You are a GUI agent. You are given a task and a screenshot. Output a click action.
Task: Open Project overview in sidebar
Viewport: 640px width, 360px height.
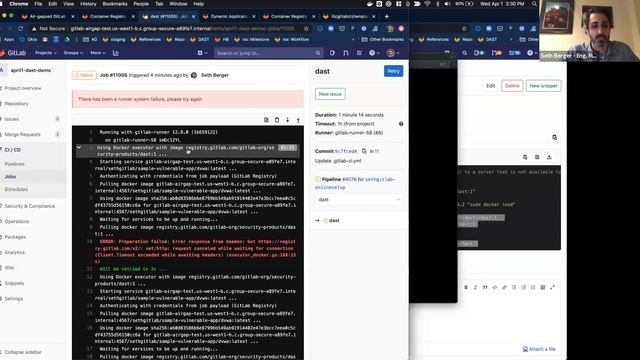click(23, 88)
